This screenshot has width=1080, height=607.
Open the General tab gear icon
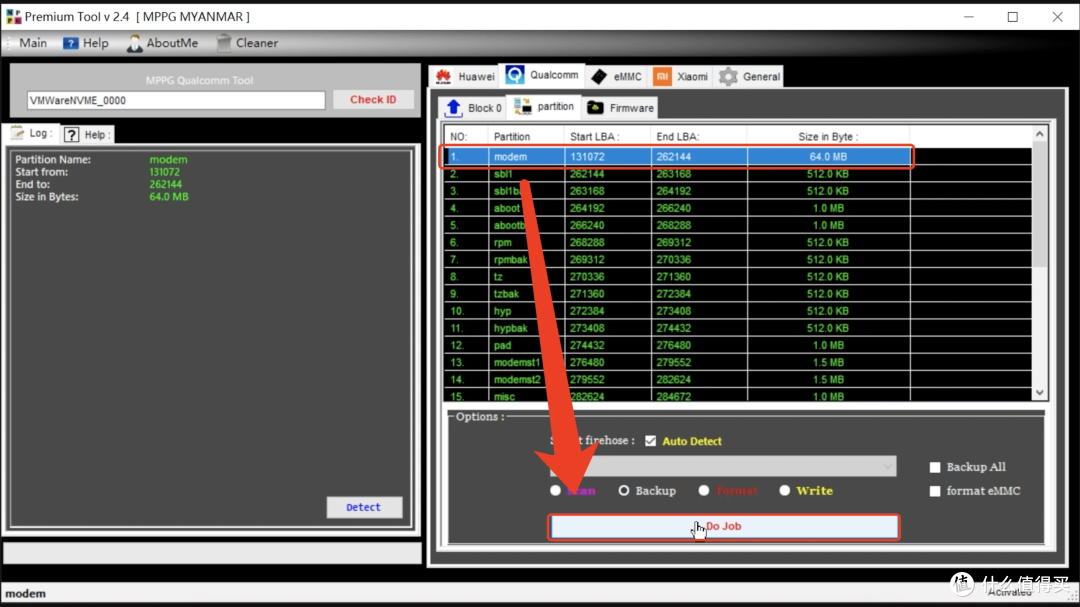point(729,76)
